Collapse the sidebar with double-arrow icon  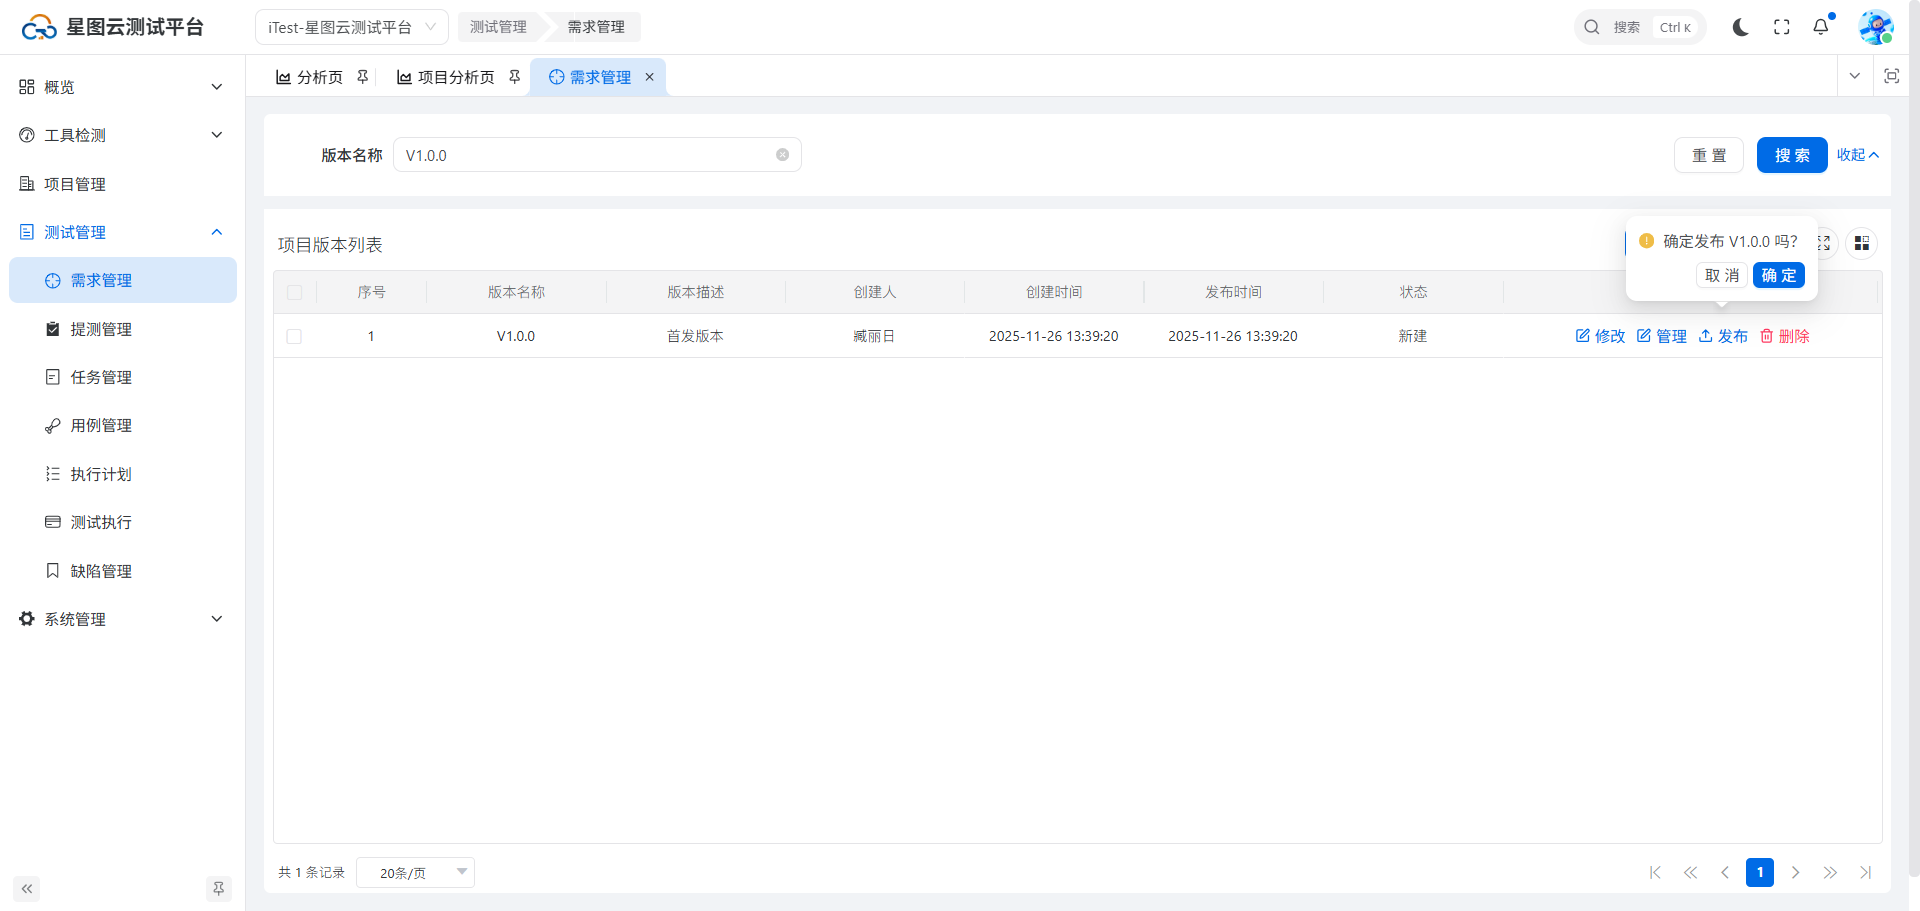click(27, 888)
